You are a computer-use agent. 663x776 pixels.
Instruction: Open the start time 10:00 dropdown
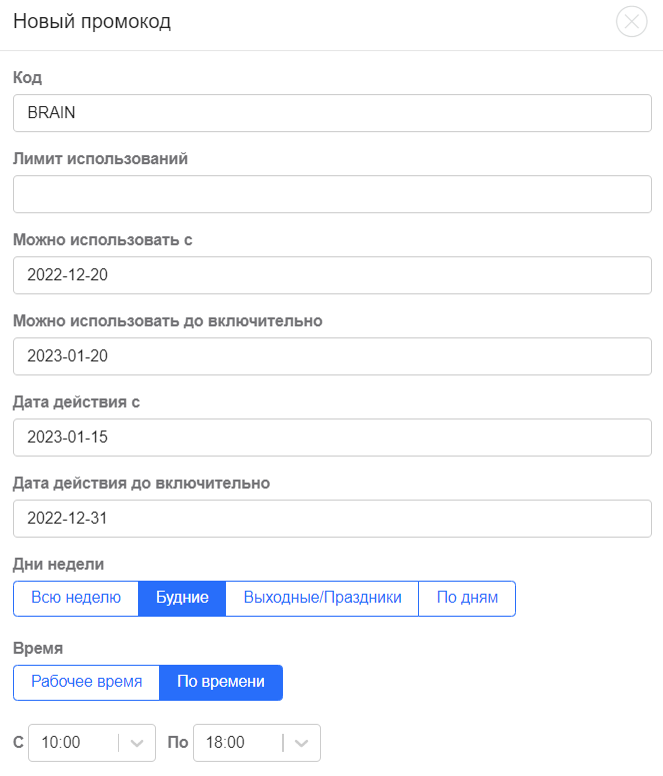click(92, 743)
